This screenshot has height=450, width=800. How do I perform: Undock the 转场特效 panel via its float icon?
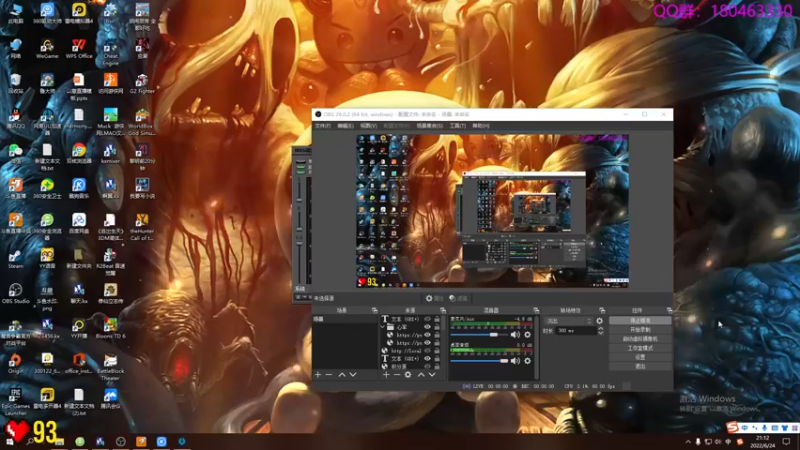point(602,310)
